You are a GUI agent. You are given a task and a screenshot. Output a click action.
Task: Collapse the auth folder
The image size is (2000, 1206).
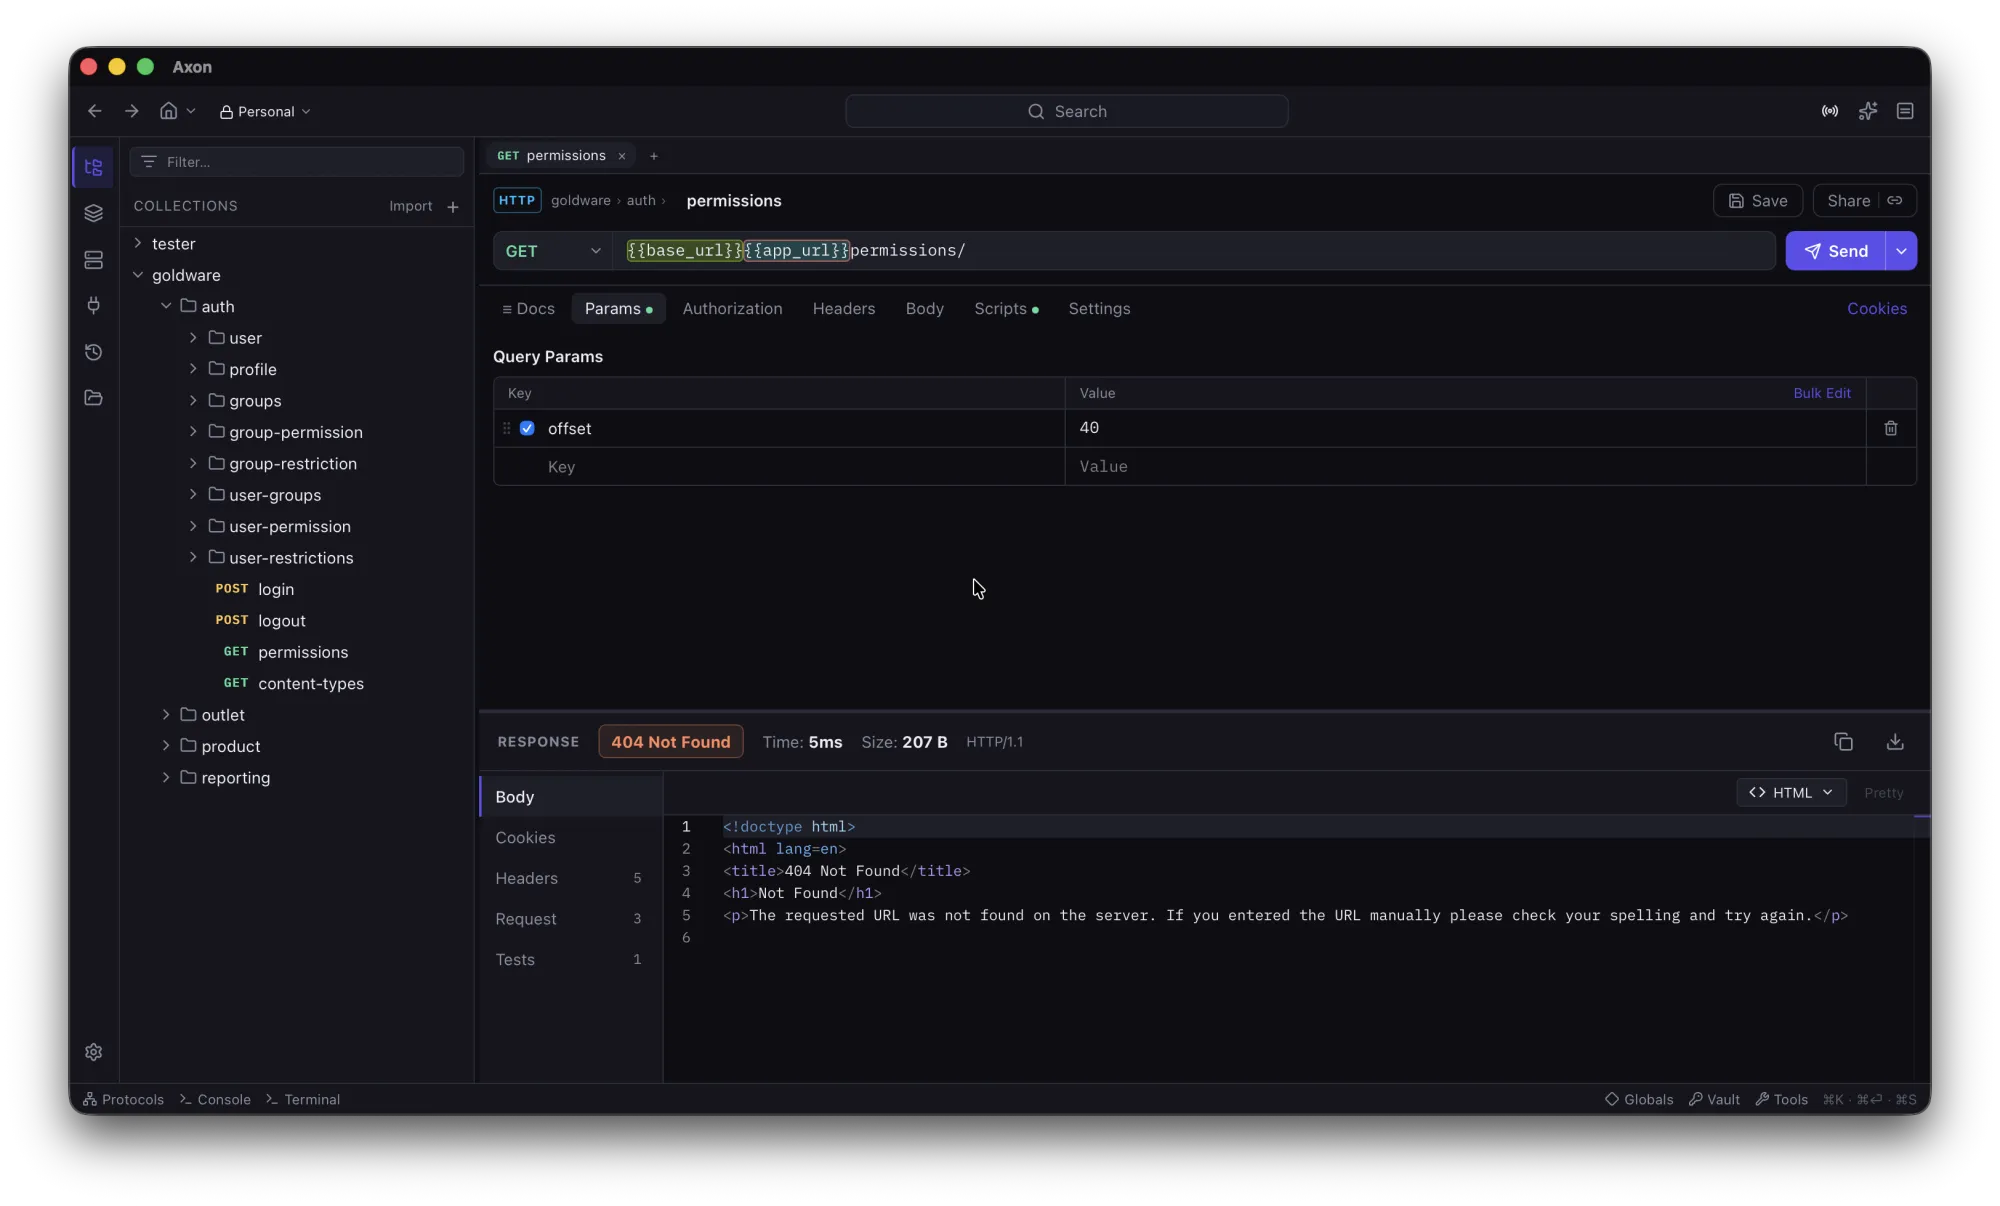tap(166, 306)
